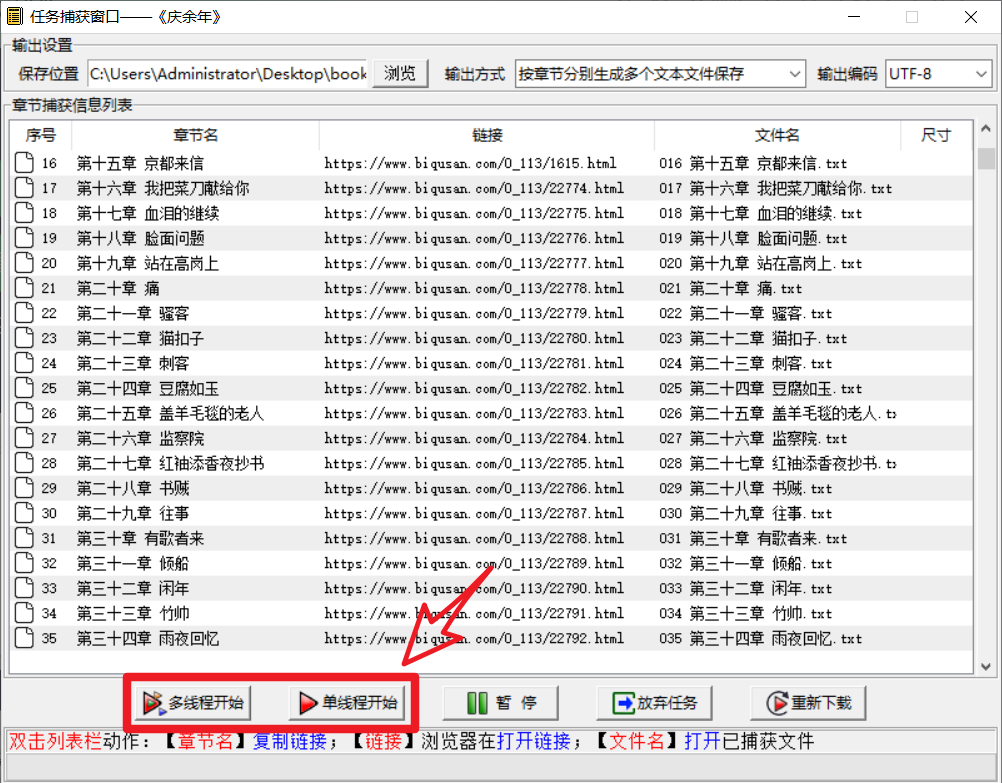Click link ending in 22782.html
The width and height of the screenshot is (1002, 783).
pos(474,388)
